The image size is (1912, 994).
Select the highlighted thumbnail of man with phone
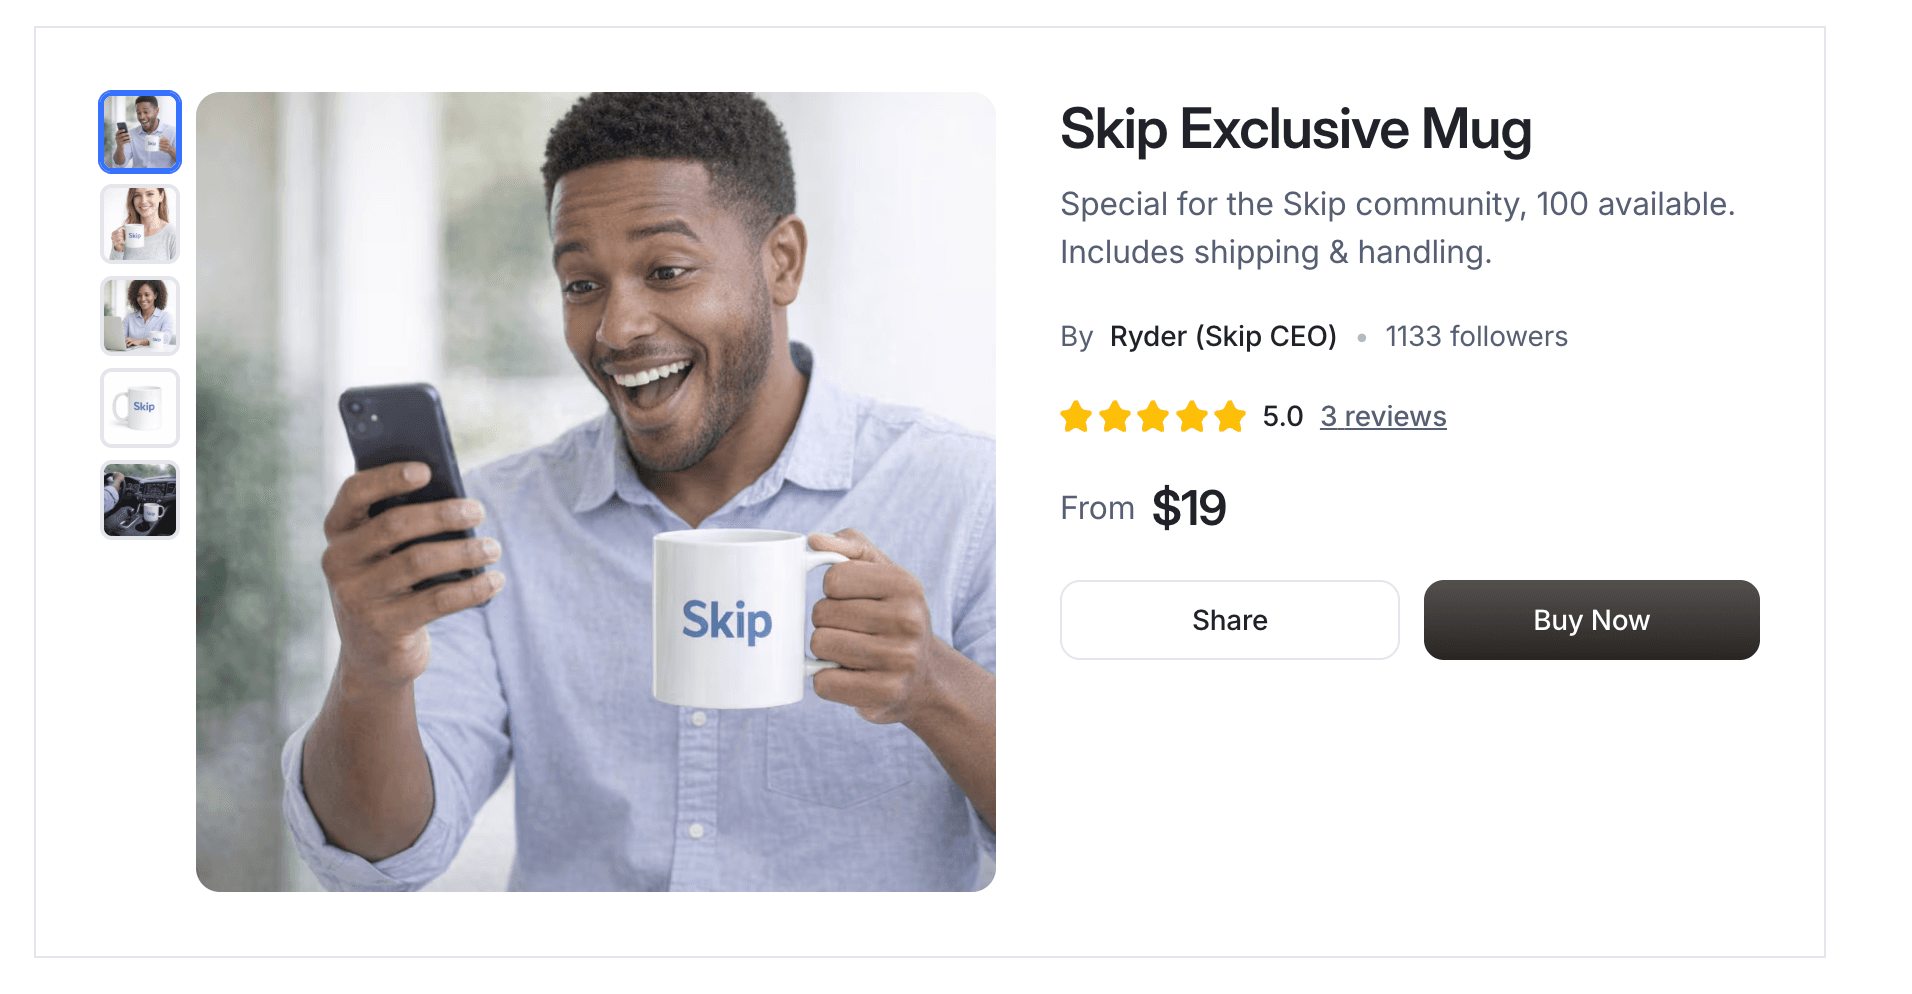[139, 131]
